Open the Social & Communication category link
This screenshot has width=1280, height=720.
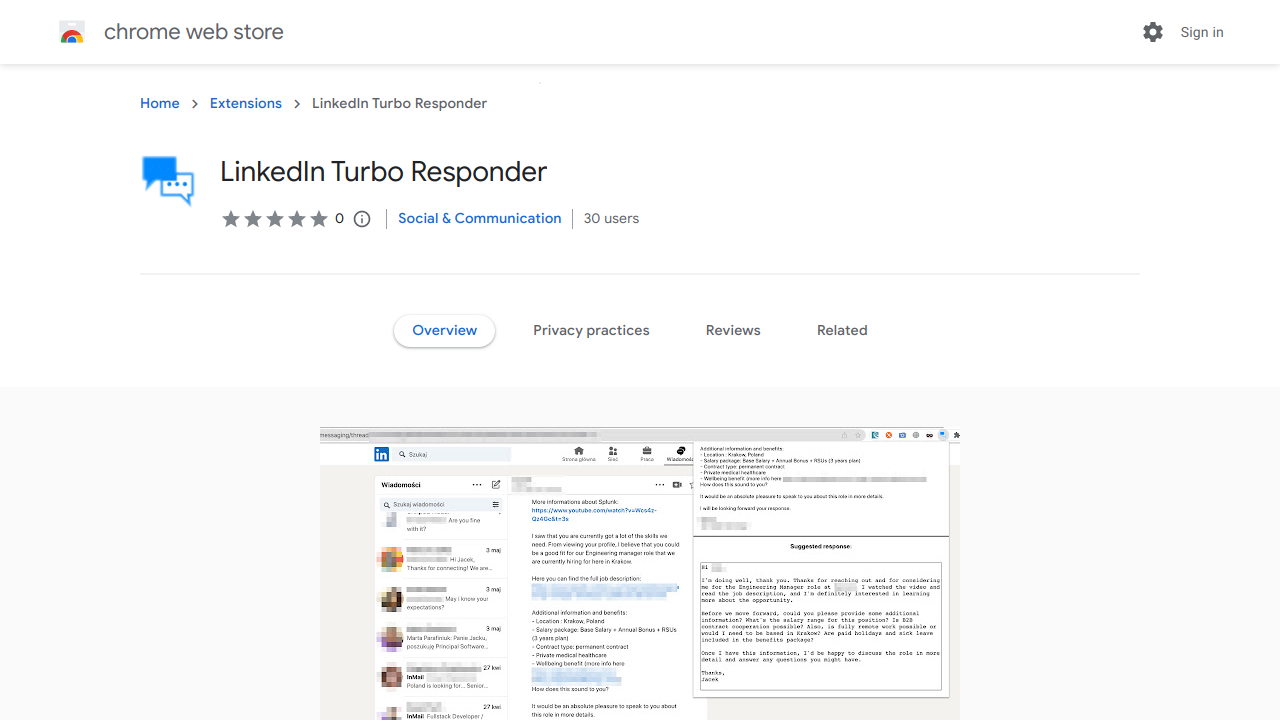coord(480,218)
